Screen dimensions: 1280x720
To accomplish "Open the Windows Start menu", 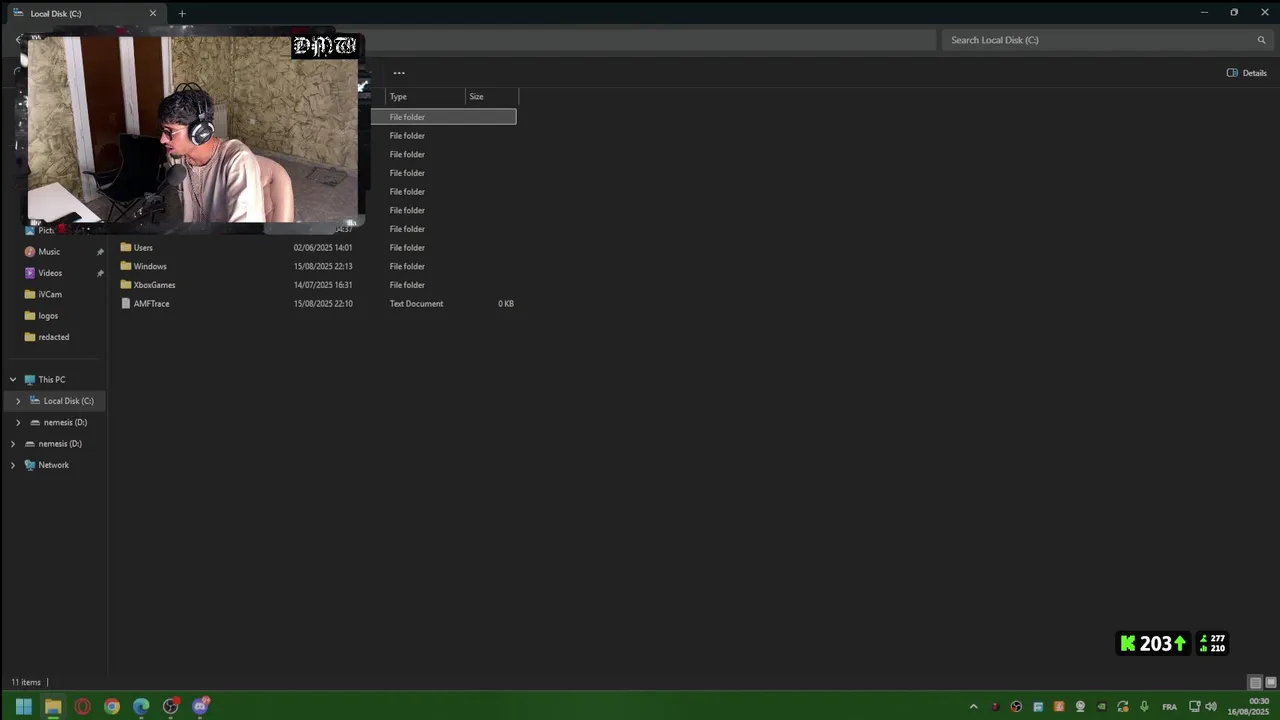I will 24,707.
